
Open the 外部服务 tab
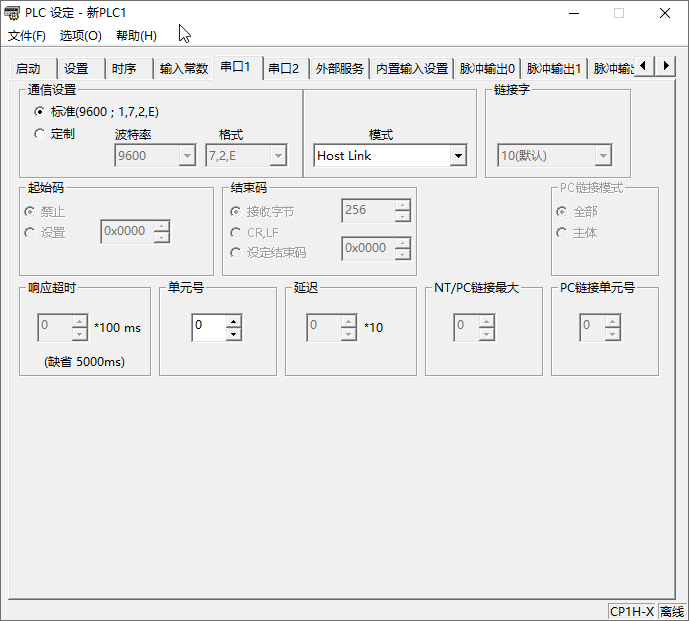point(340,69)
